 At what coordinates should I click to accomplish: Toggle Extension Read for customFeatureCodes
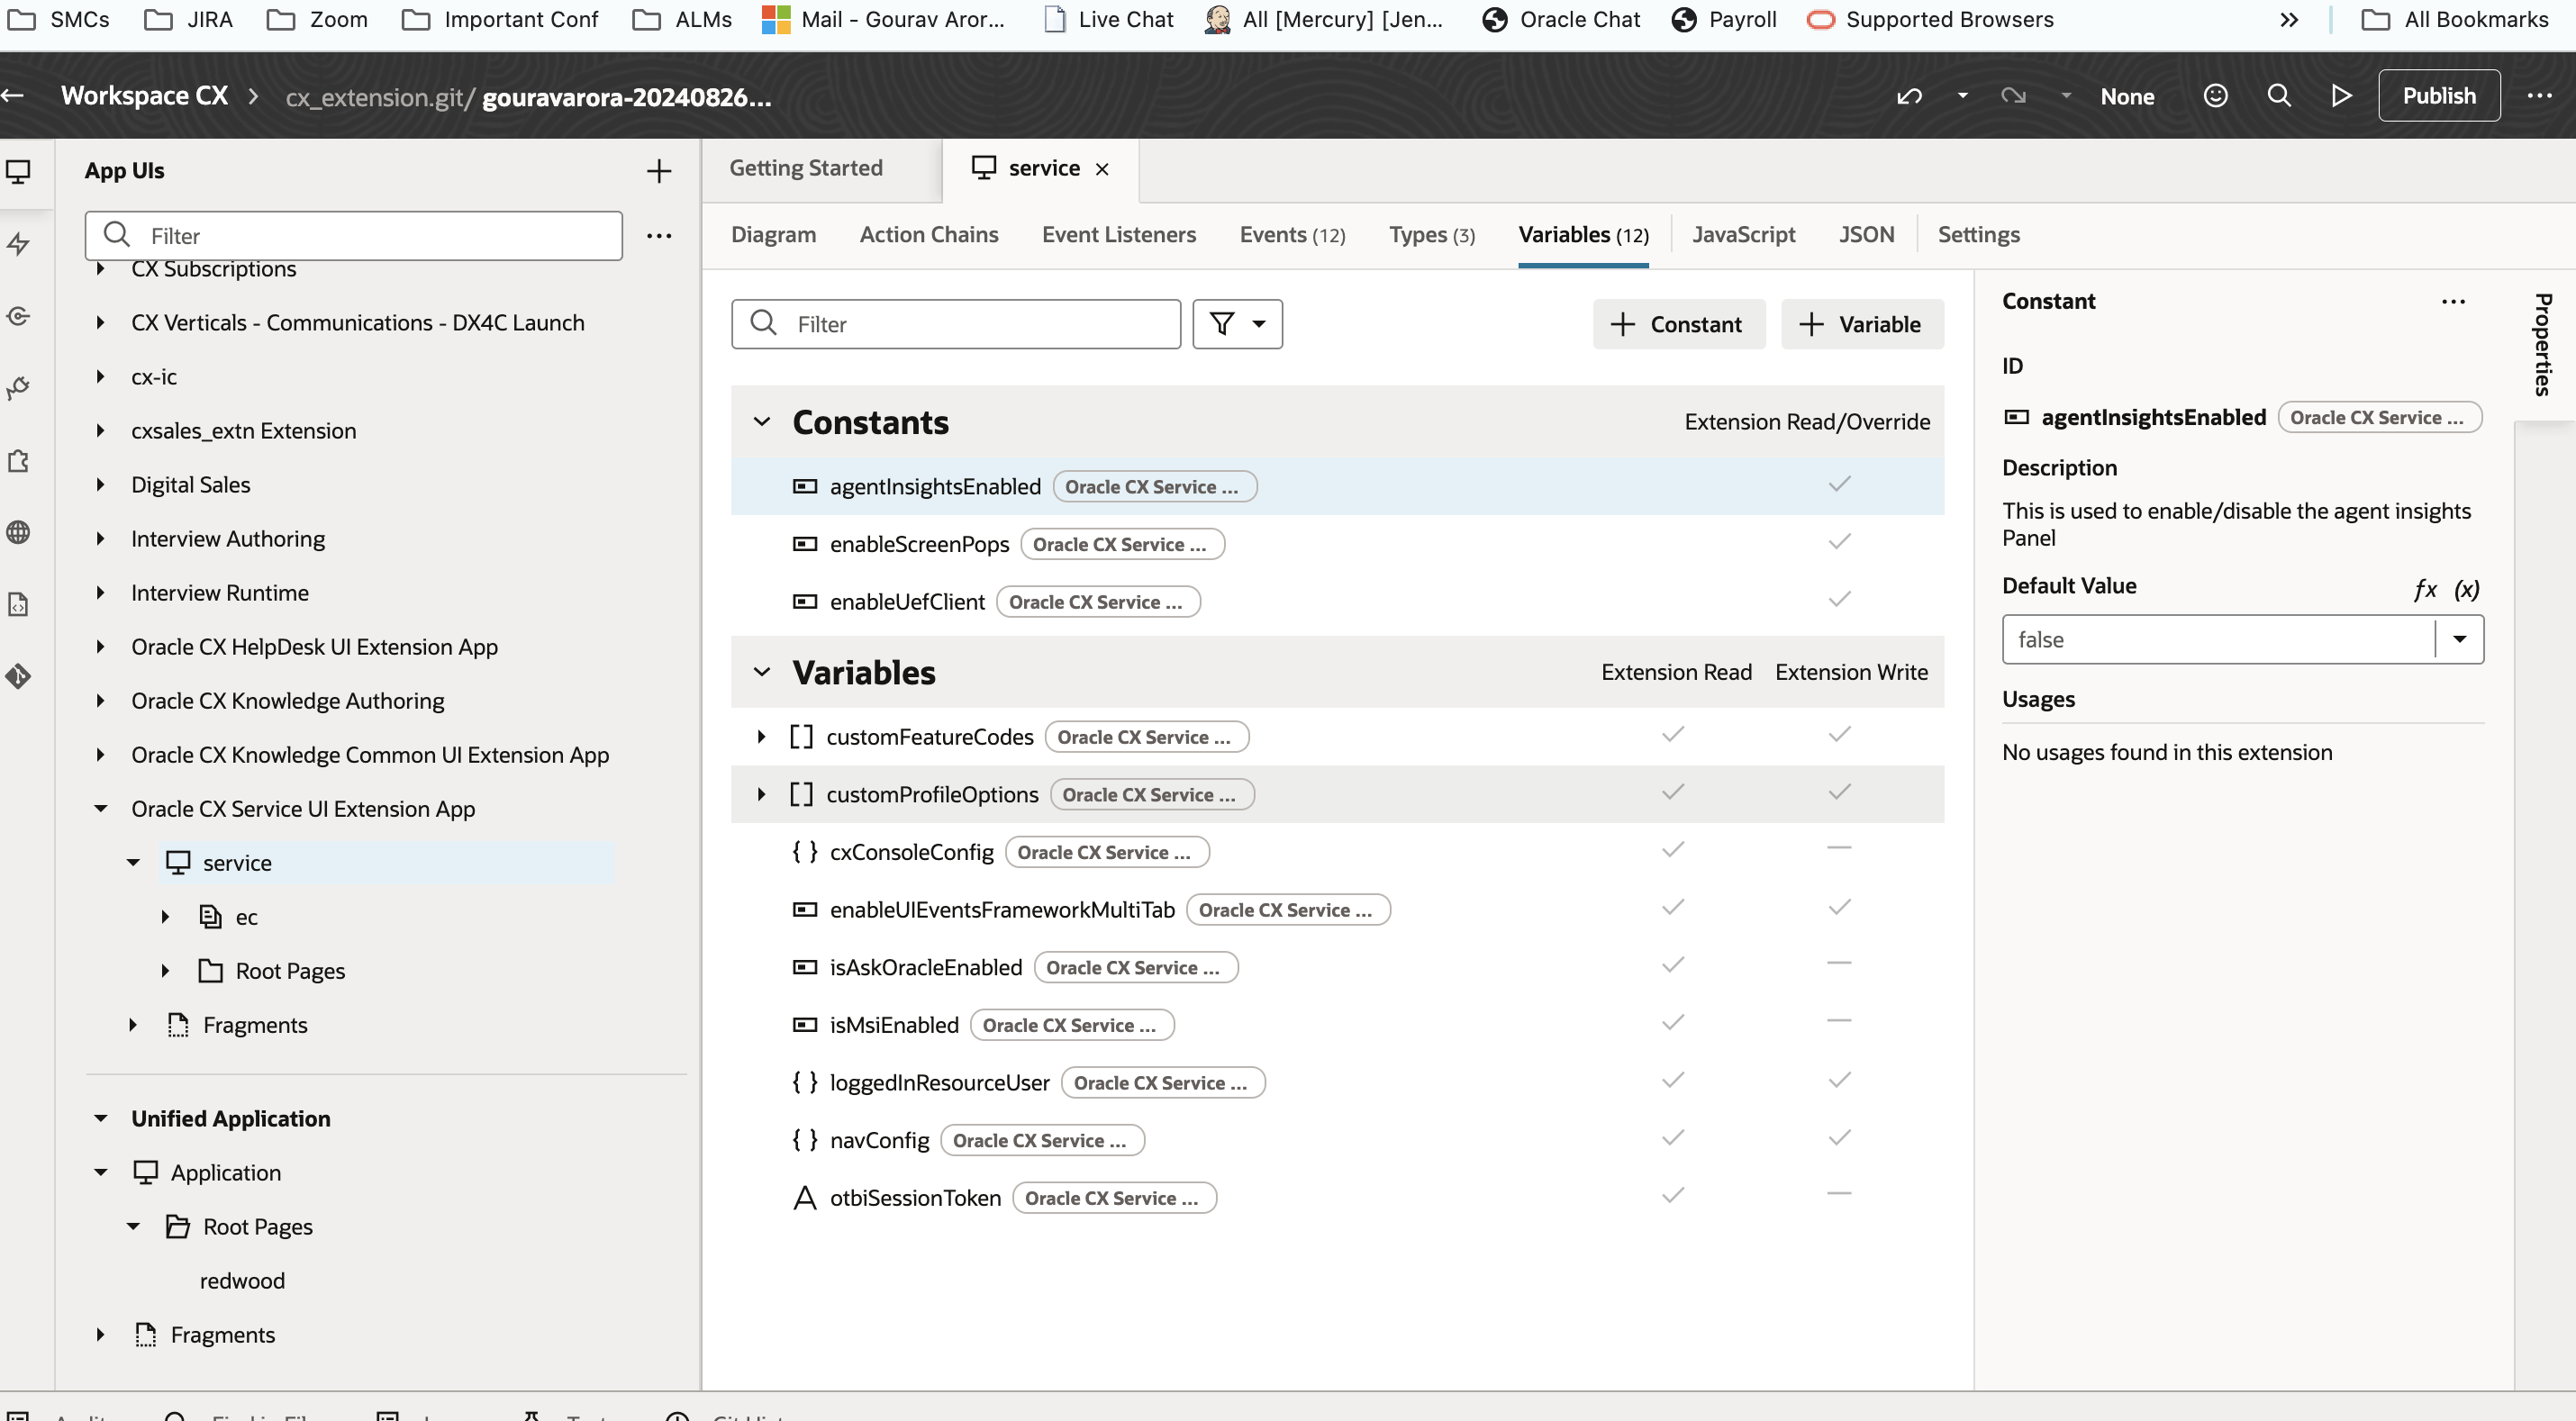[1673, 735]
